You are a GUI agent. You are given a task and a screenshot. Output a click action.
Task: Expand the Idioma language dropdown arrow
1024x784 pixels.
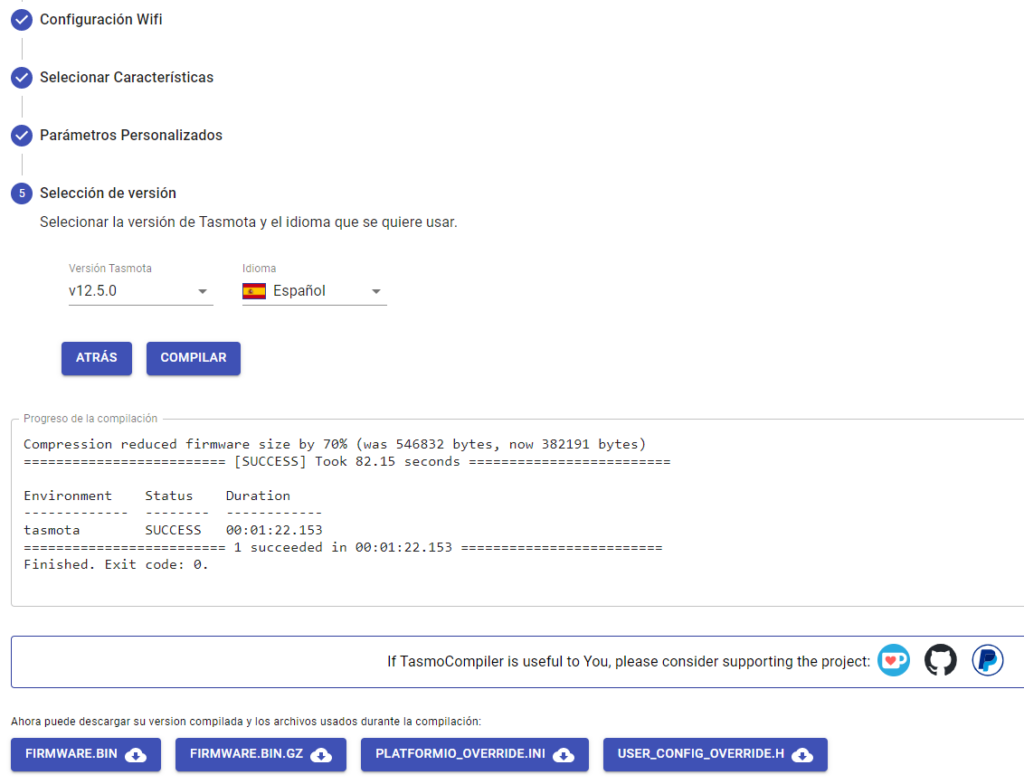(x=376, y=292)
